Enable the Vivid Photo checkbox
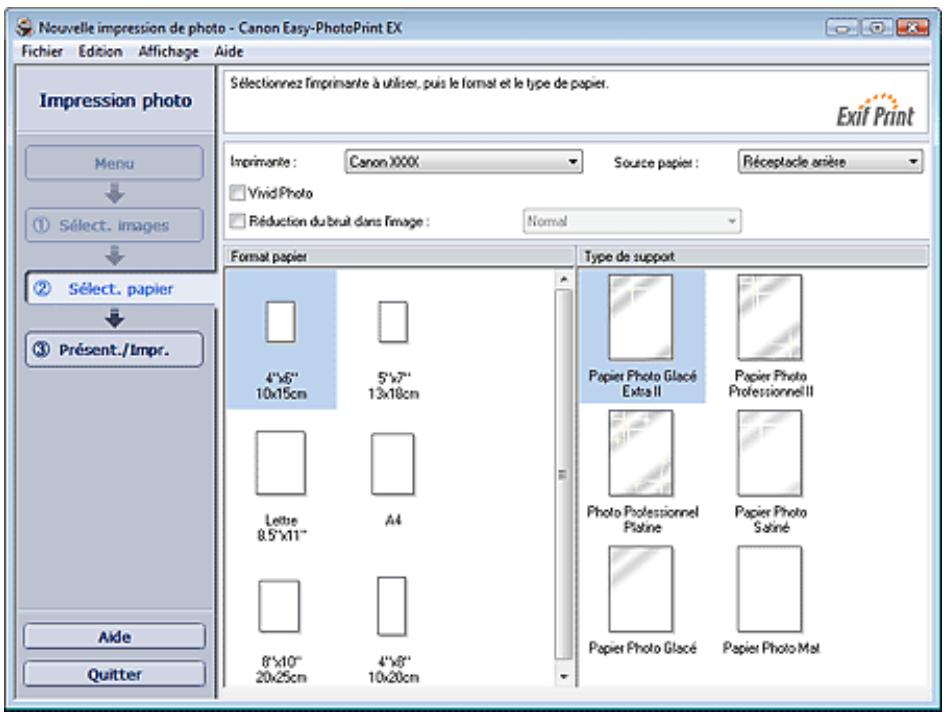Image resolution: width=945 pixels, height=712 pixels. [x=237, y=193]
